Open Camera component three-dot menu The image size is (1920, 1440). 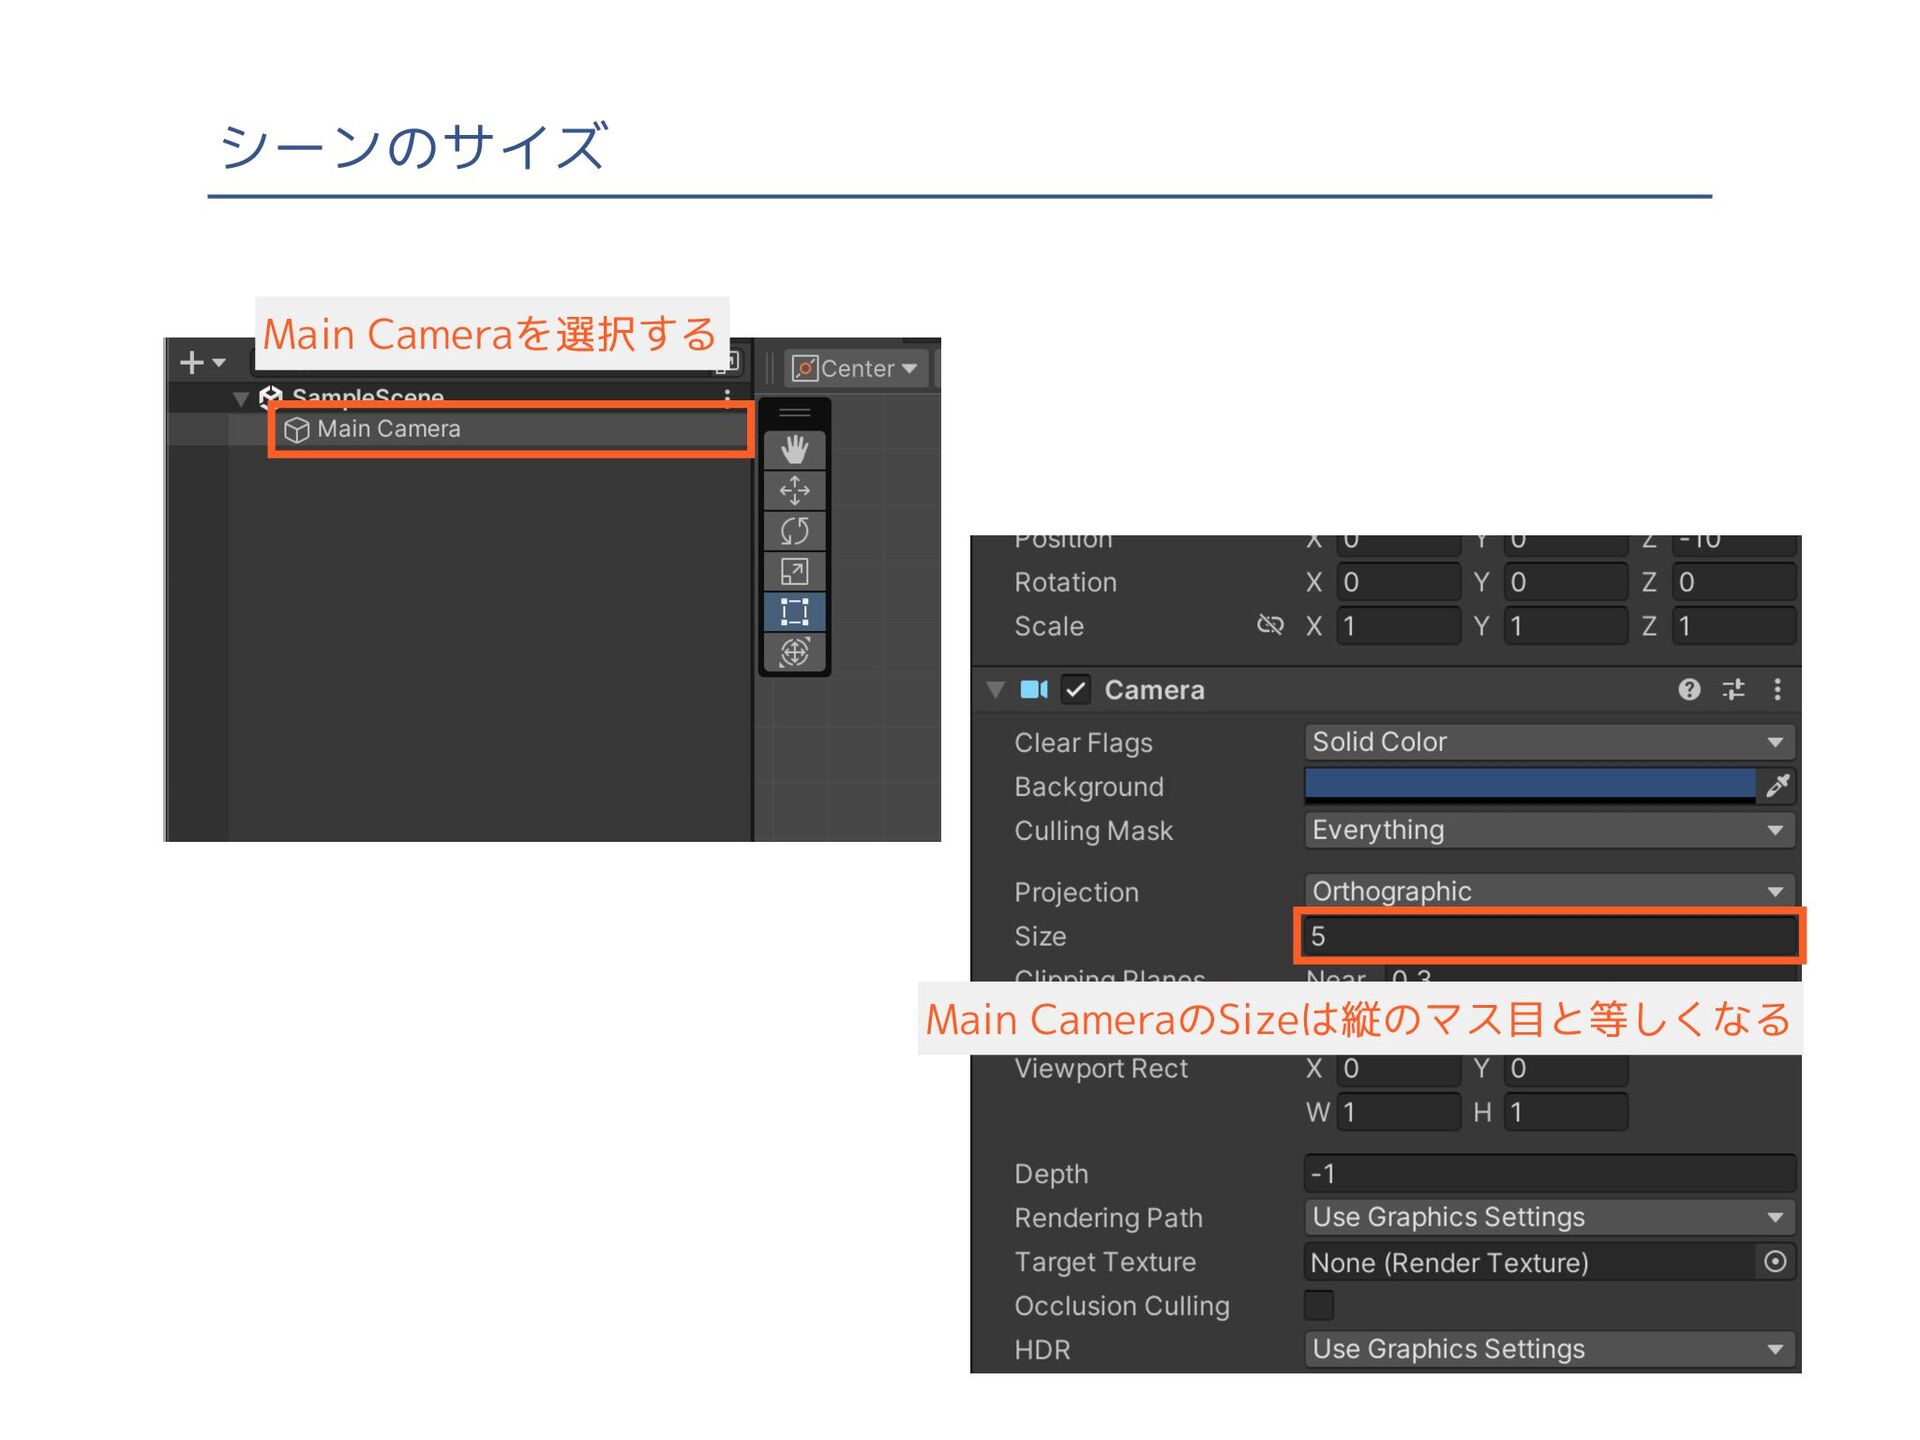[x=1777, y=689]
